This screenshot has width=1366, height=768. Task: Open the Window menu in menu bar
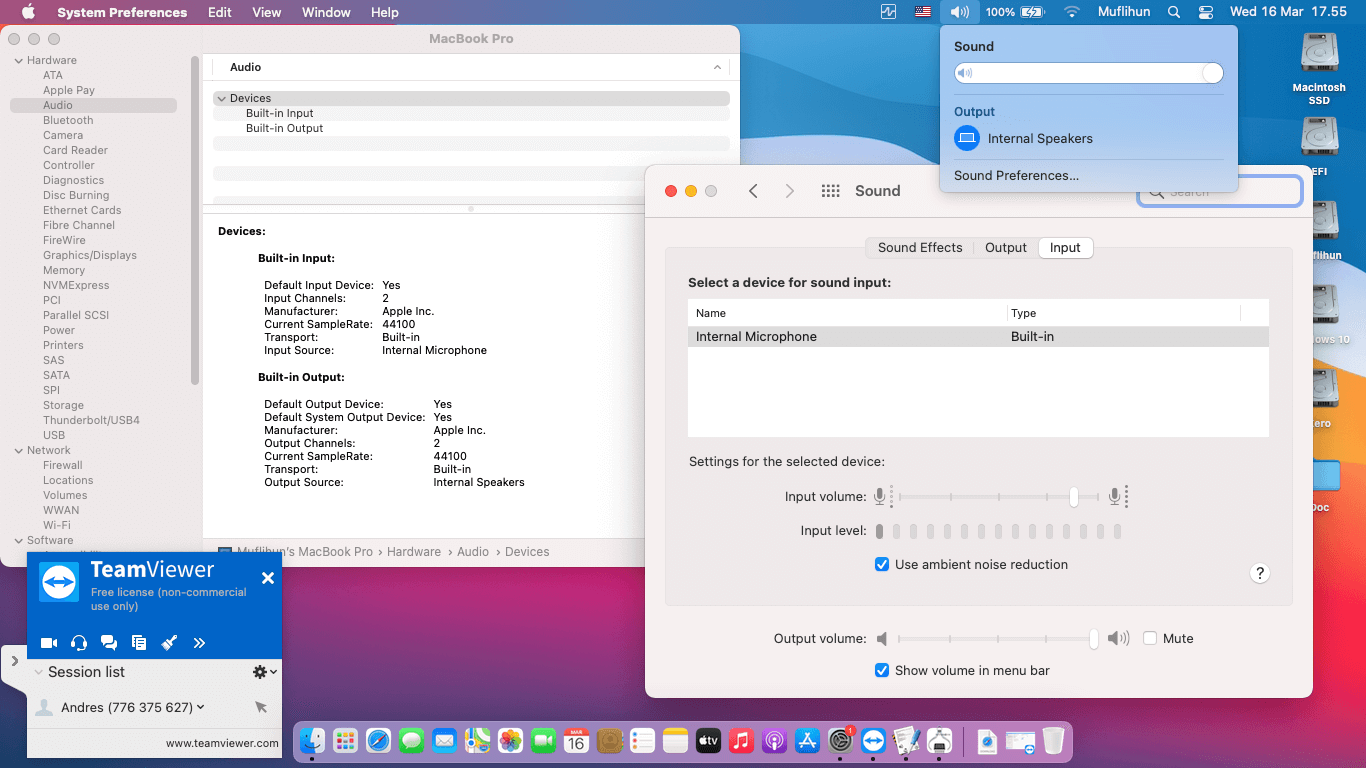[325, 12]
